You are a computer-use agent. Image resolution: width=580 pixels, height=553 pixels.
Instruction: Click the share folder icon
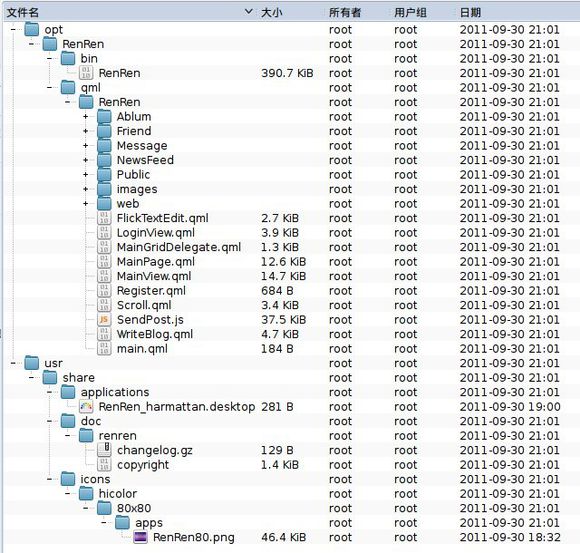point(50,377)
